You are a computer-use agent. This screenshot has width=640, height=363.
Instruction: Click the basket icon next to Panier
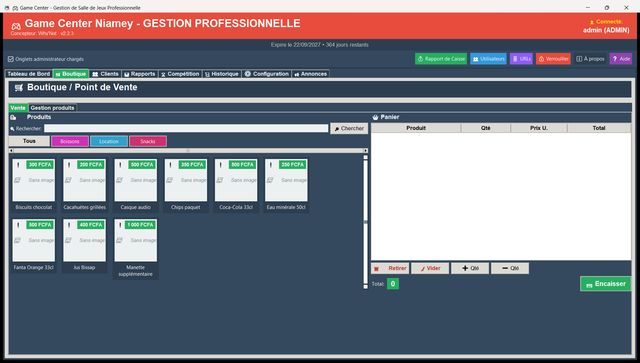tap(375, 117)
